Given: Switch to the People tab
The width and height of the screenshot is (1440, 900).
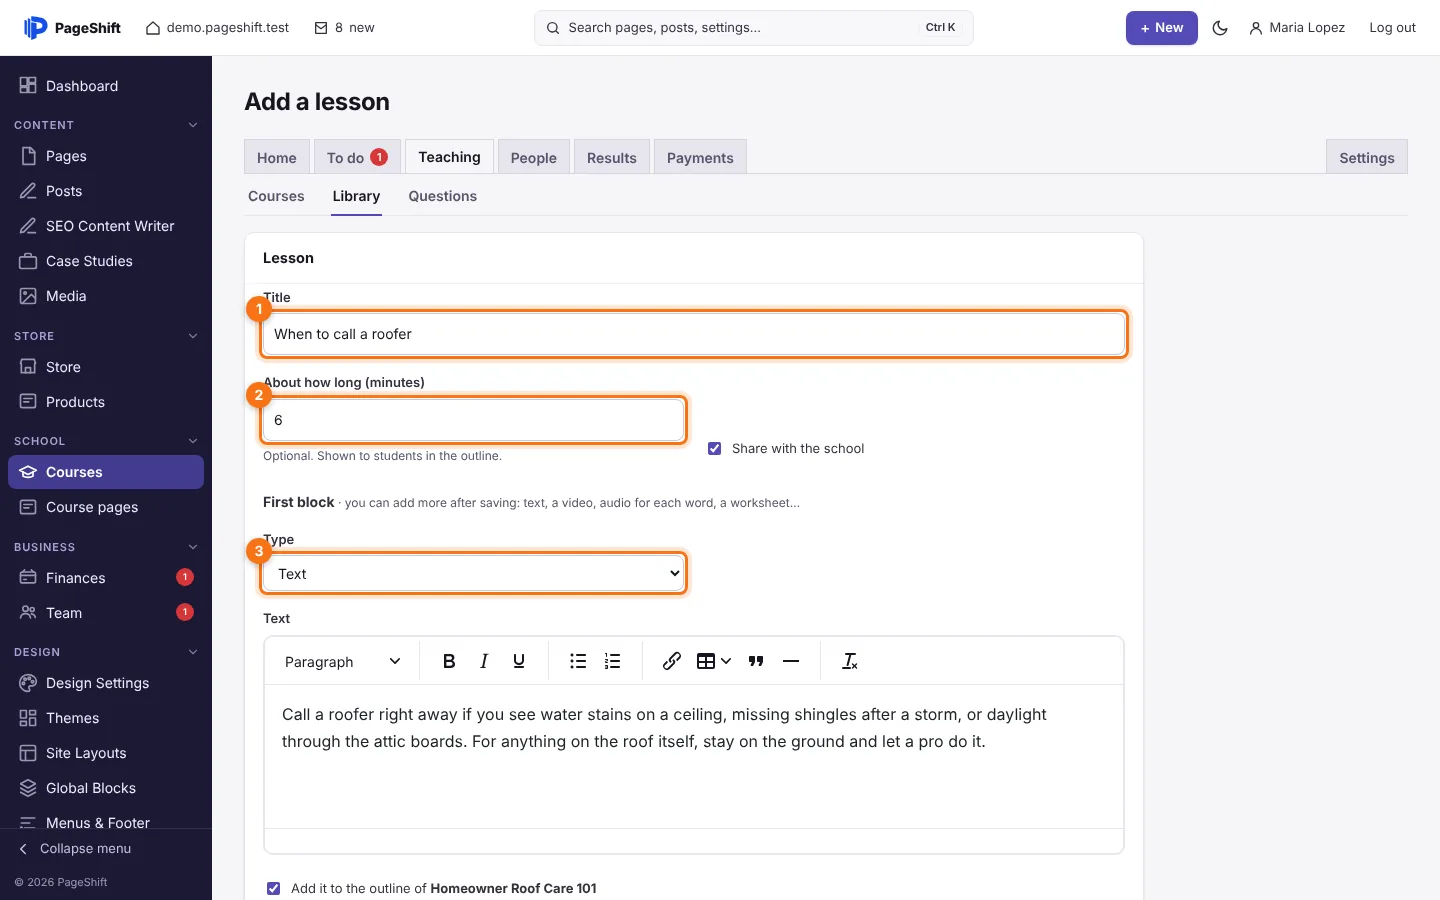Looking at the screenshot, I should point(534,157).
